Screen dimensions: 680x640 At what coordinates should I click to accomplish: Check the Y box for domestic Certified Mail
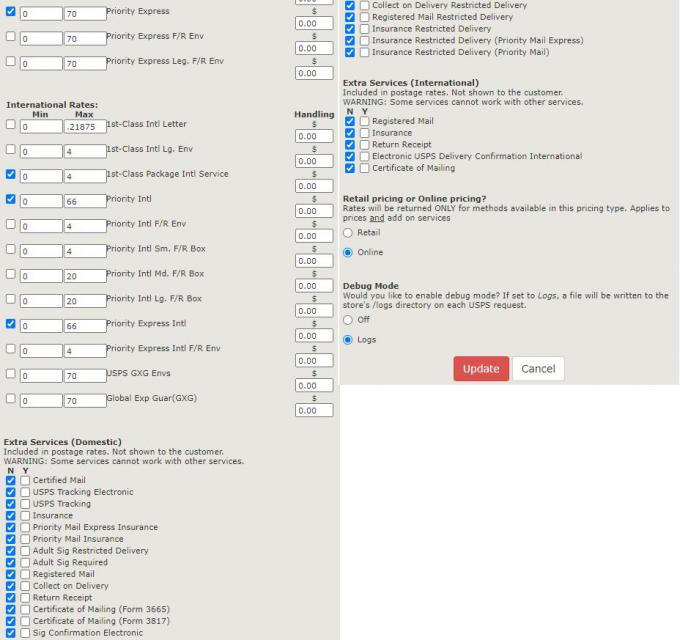25,480
